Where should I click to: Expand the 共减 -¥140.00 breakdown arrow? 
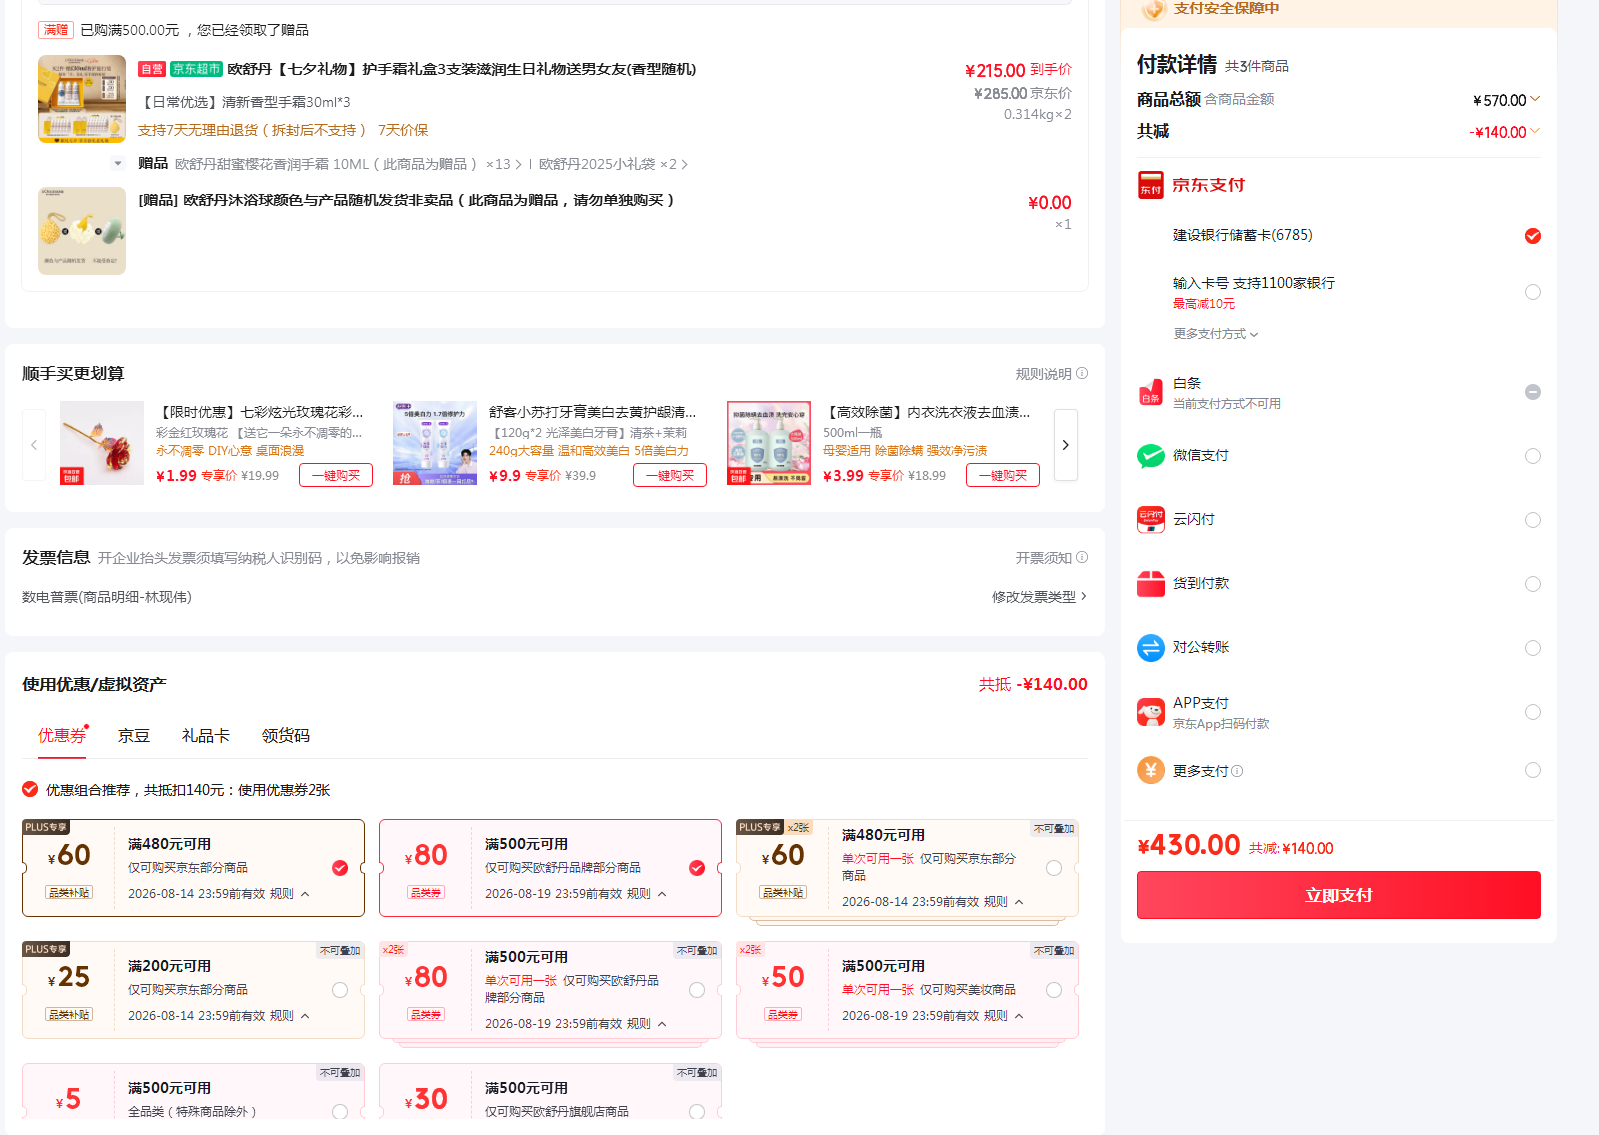[x=1535, y=131]
